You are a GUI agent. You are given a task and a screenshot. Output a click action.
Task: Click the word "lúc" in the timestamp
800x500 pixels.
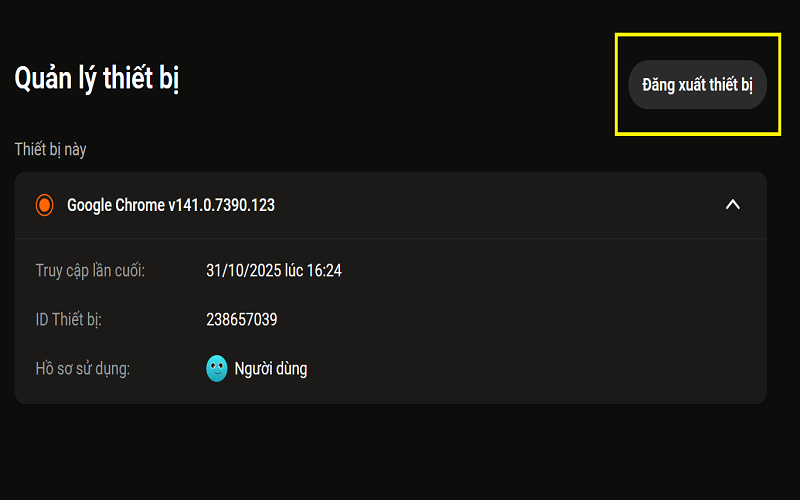click(295, 270)
